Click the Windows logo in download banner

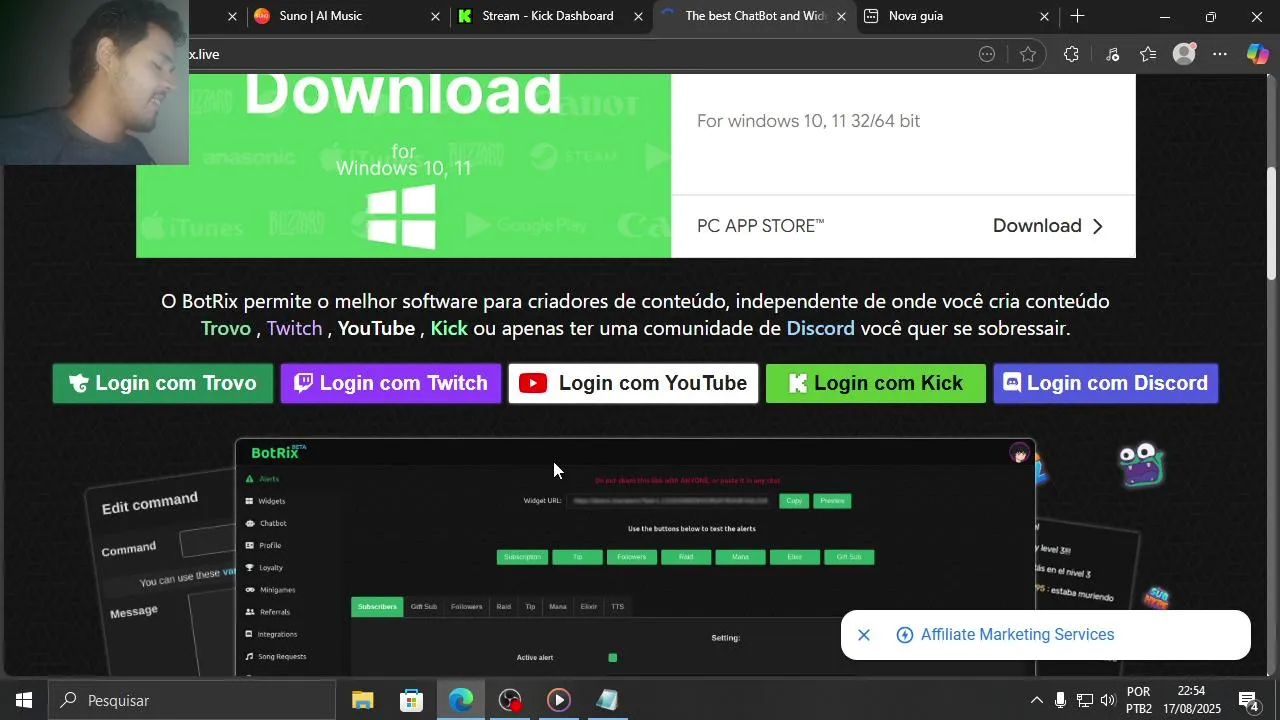point(402,217)
